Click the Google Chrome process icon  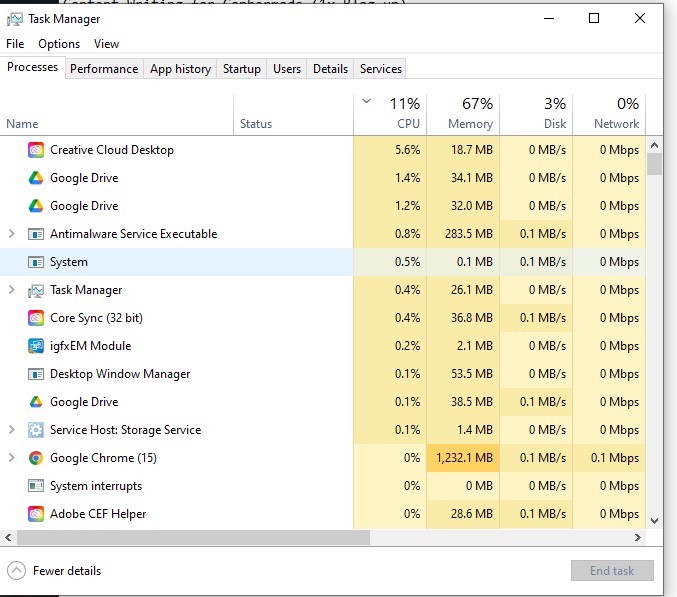tap(36, 458)
